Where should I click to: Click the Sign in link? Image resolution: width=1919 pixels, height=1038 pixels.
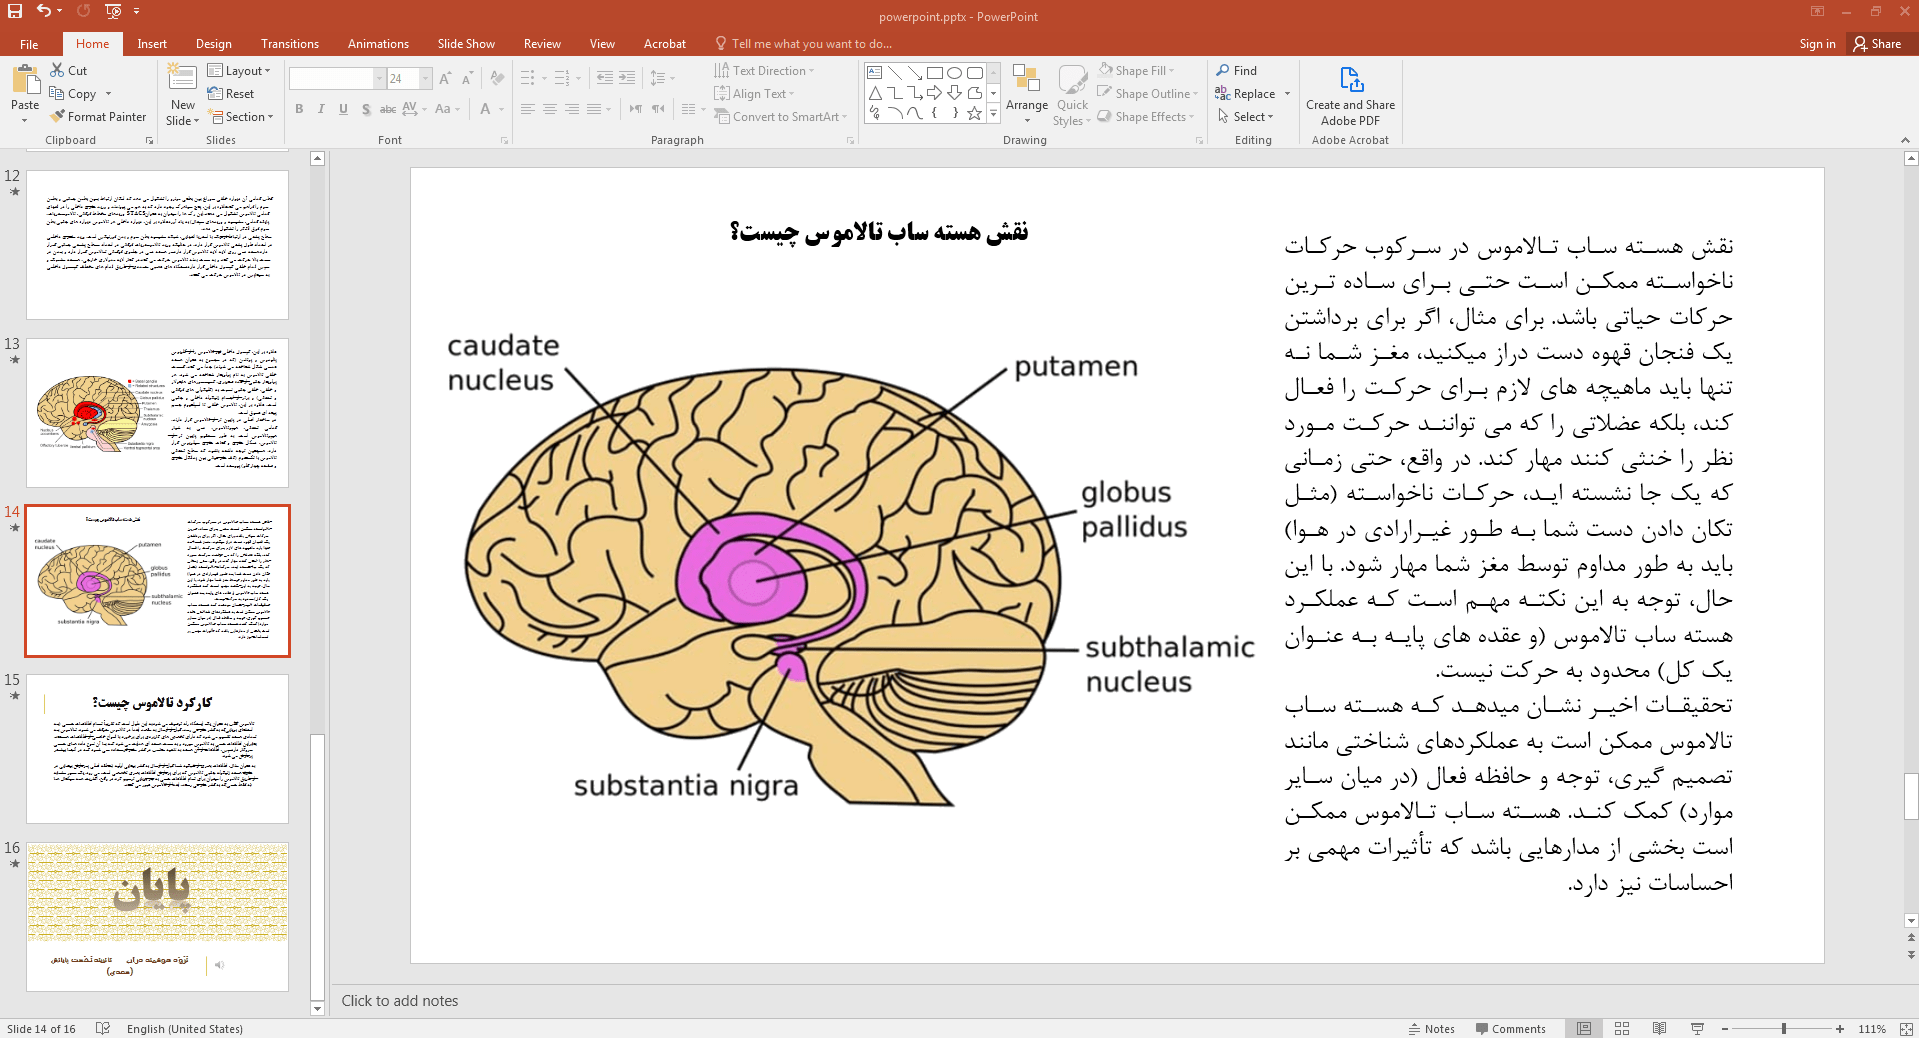(x=1817, y=43)
